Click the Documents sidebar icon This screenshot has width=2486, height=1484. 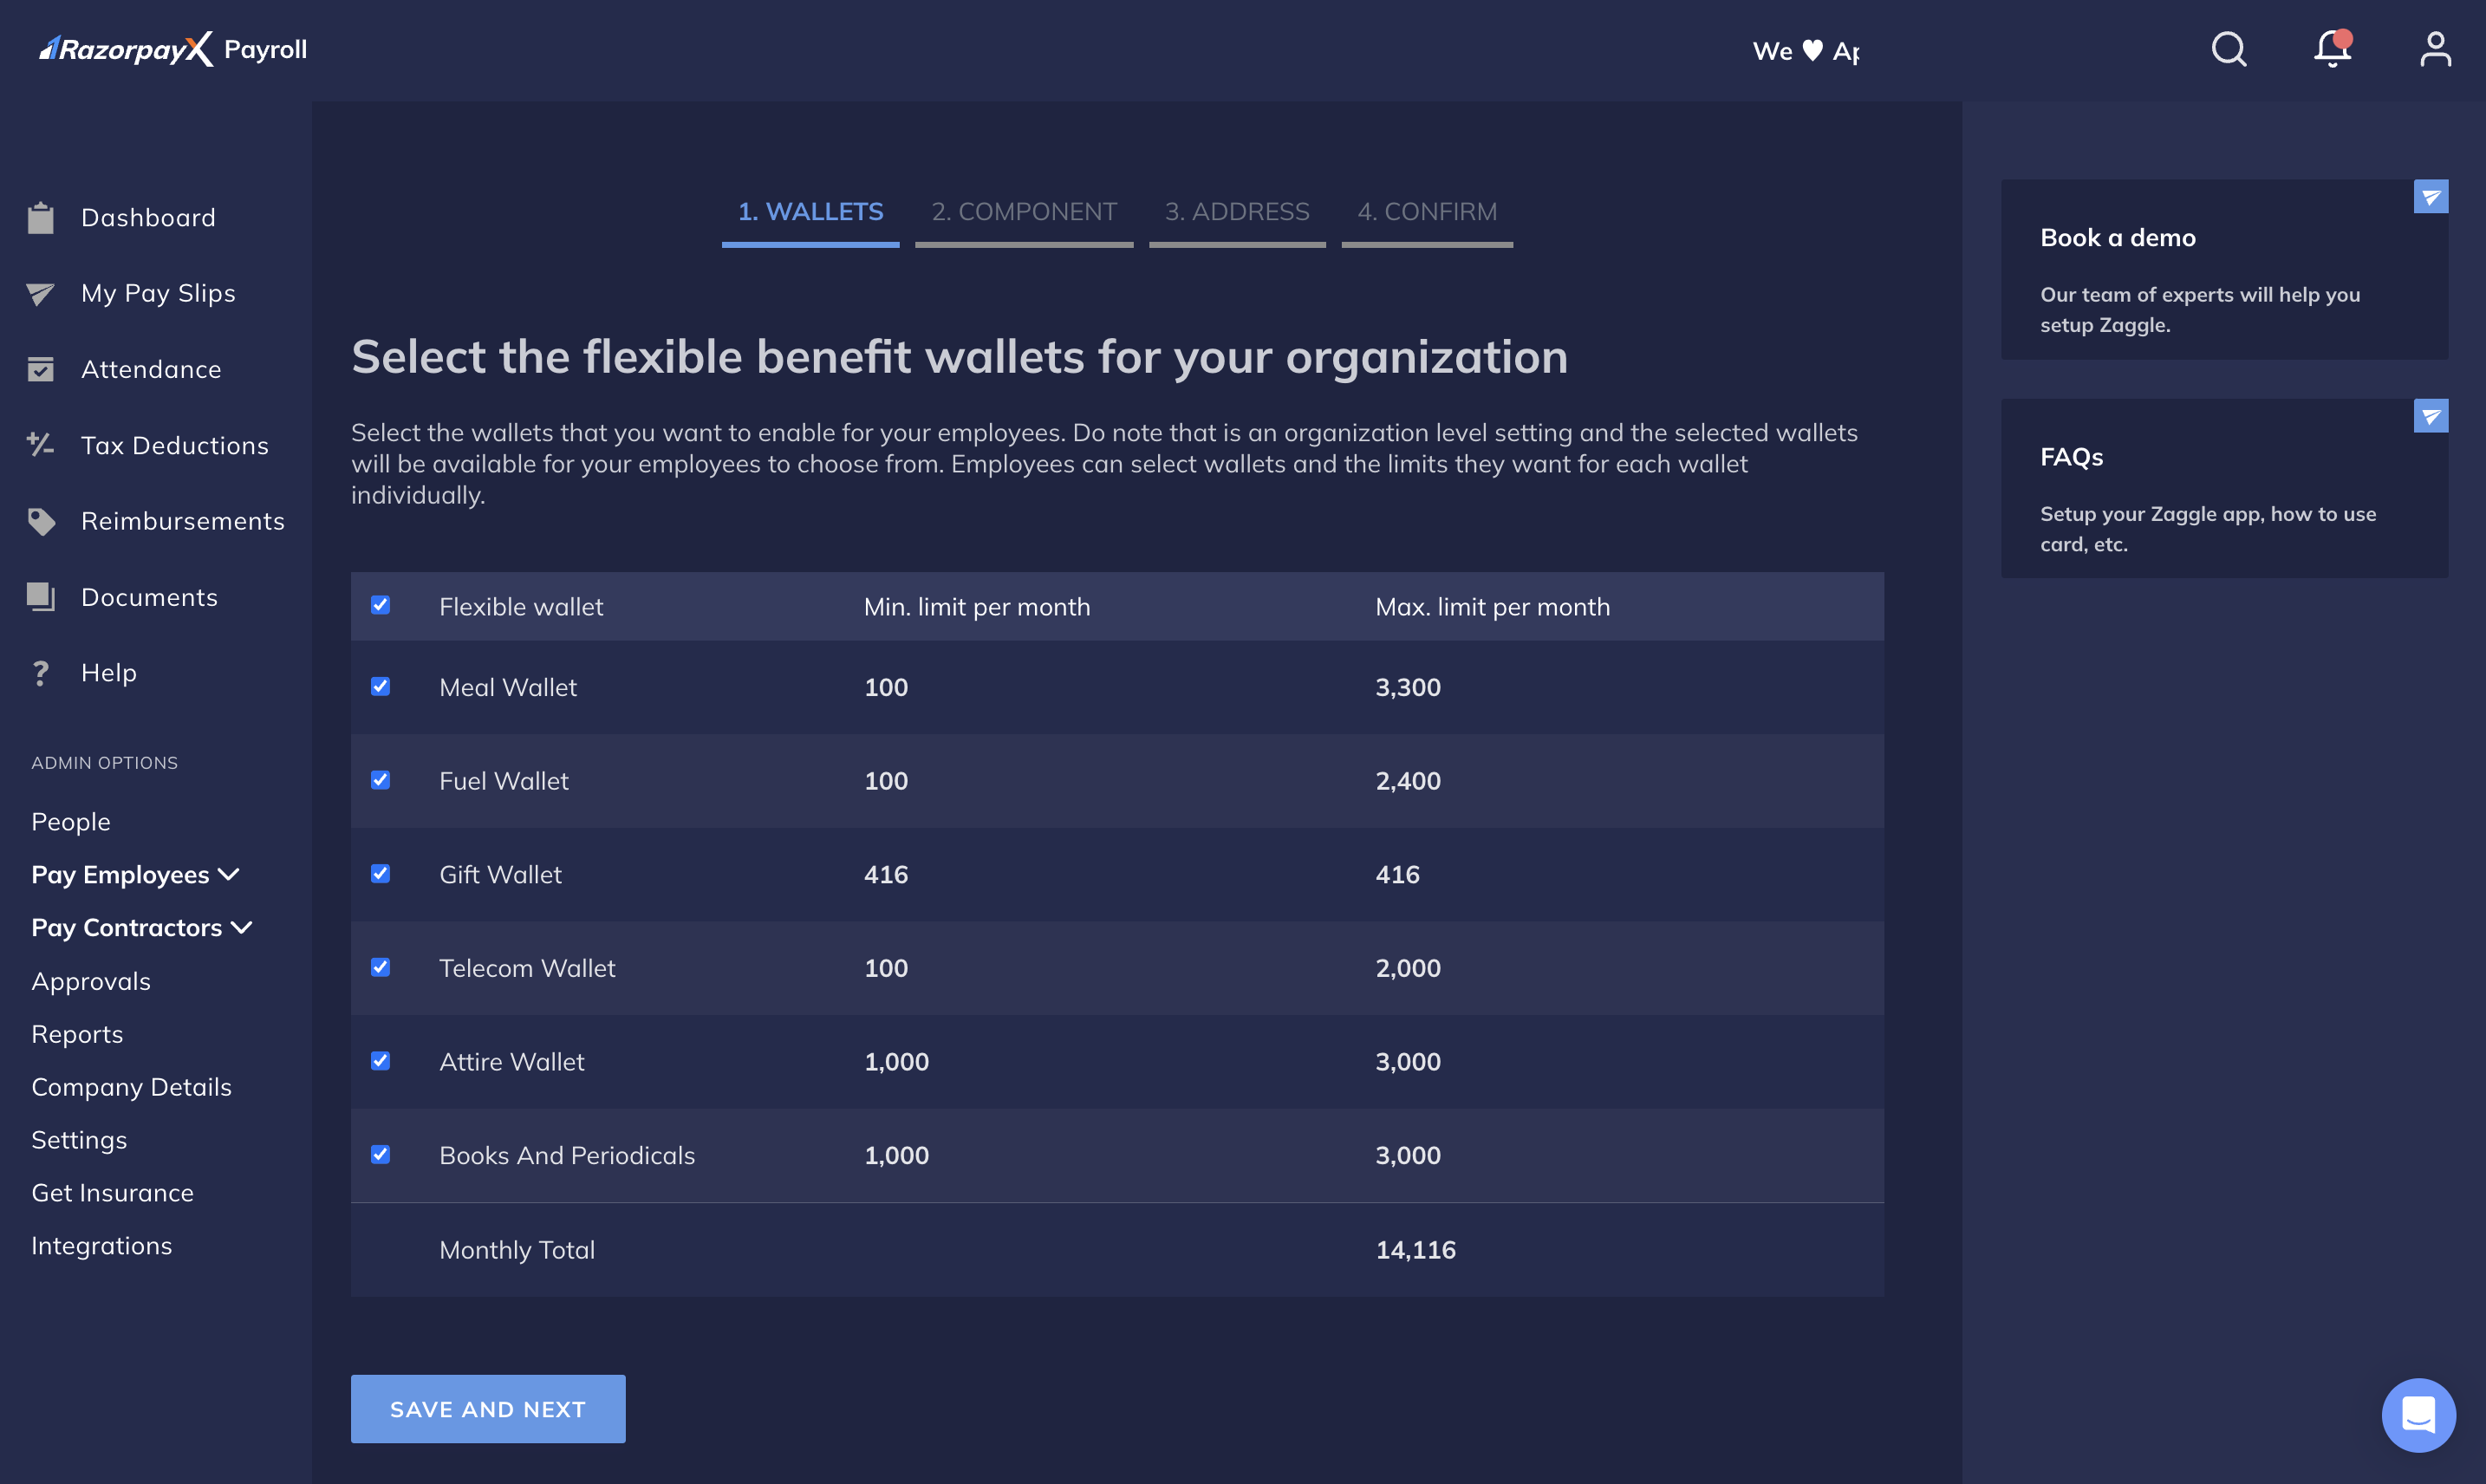click(x=42, y=597)
